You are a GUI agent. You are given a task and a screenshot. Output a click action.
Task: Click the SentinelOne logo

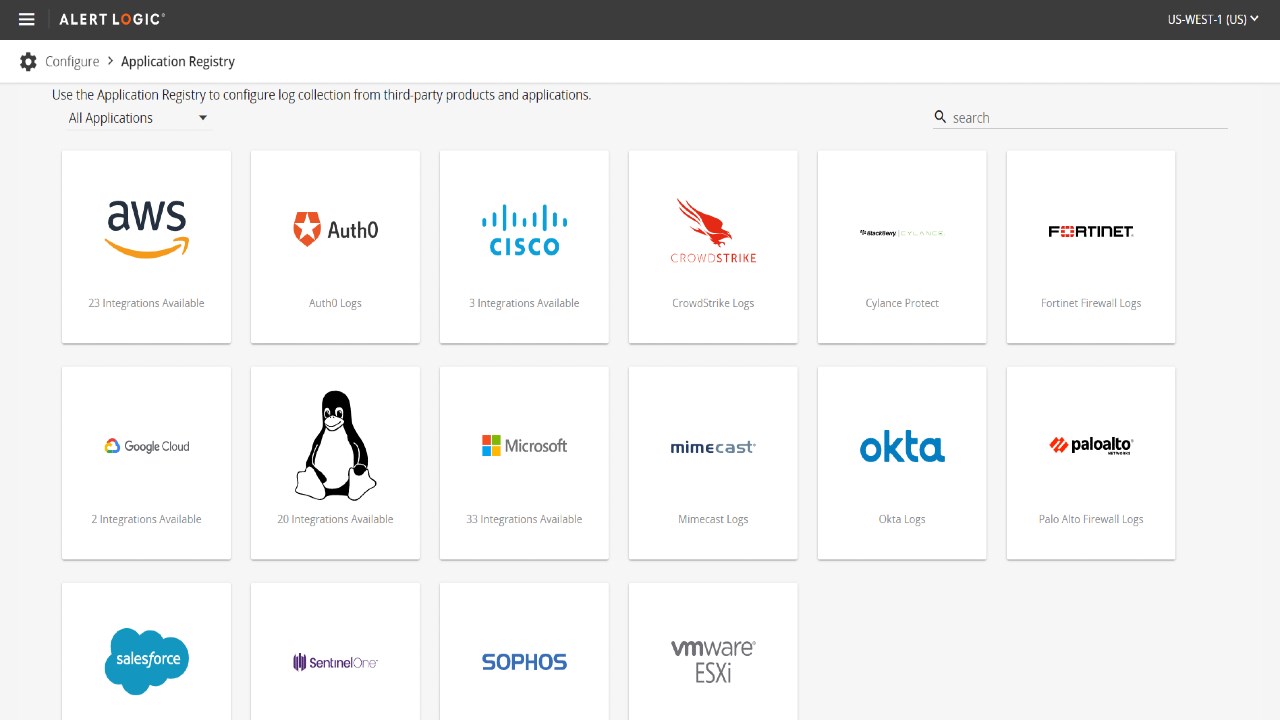(x=336, y=662)
